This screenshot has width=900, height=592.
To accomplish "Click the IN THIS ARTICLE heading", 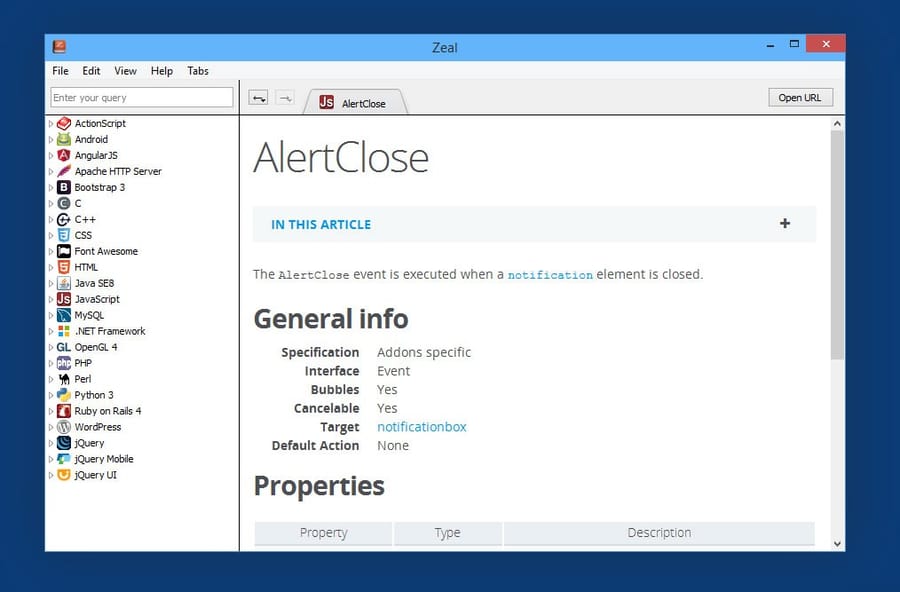I will click(x=321, y=225).
